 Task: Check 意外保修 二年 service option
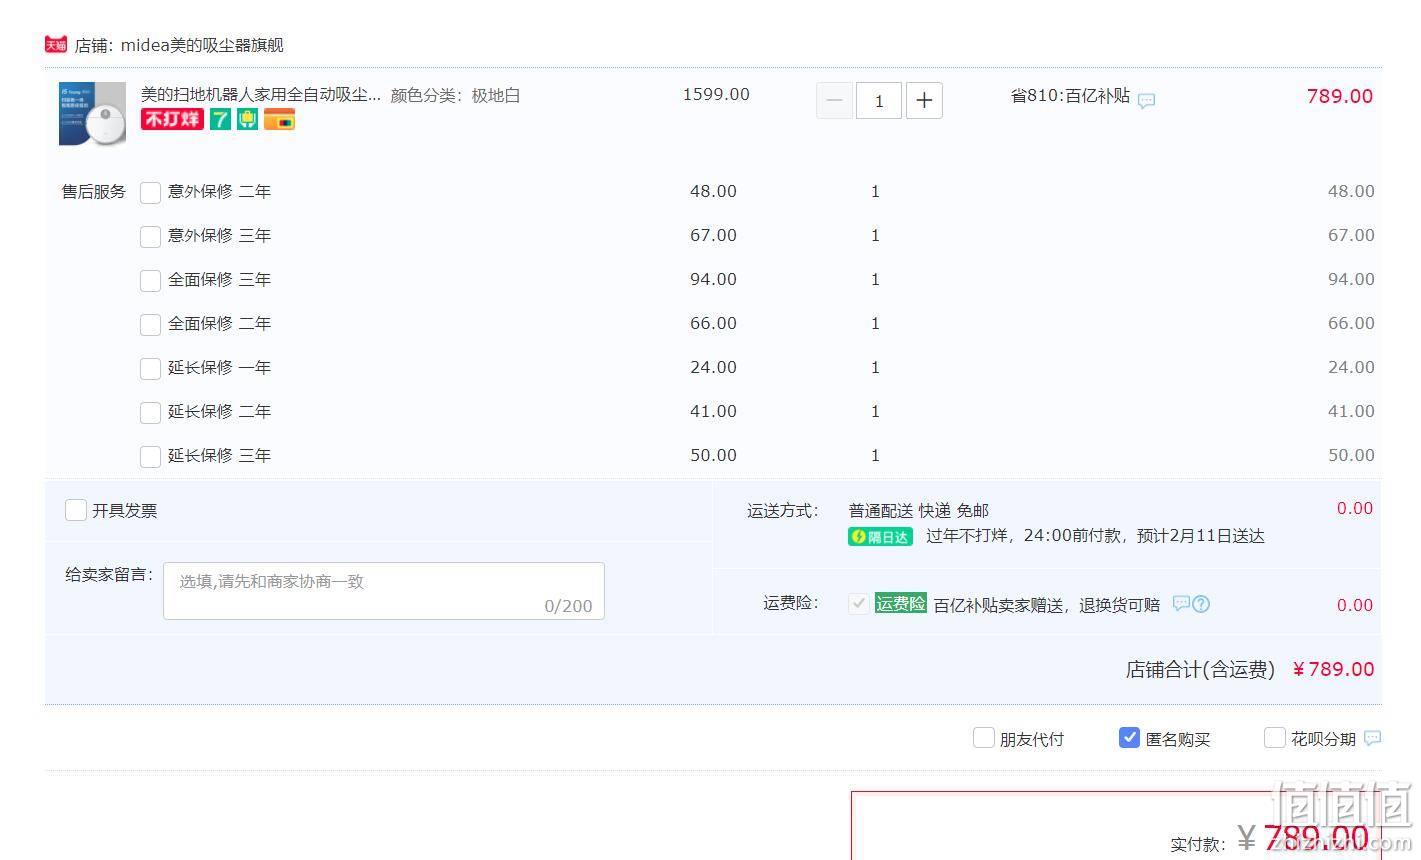(150, 192)
